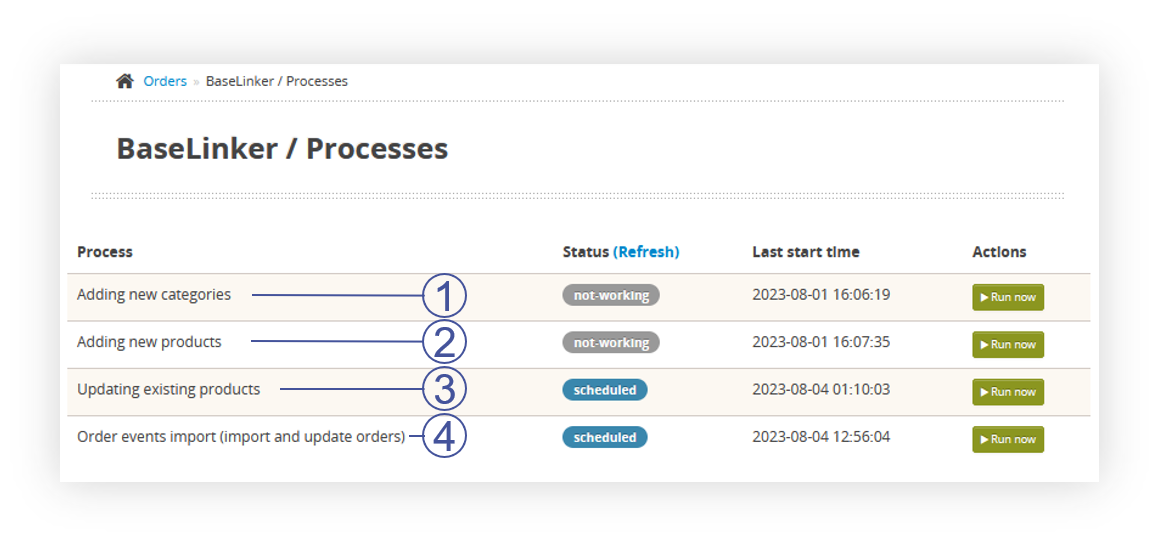Screen dimensions: 1170x545
Task: Run the Order events import process now
Action: pos(1008,439)
